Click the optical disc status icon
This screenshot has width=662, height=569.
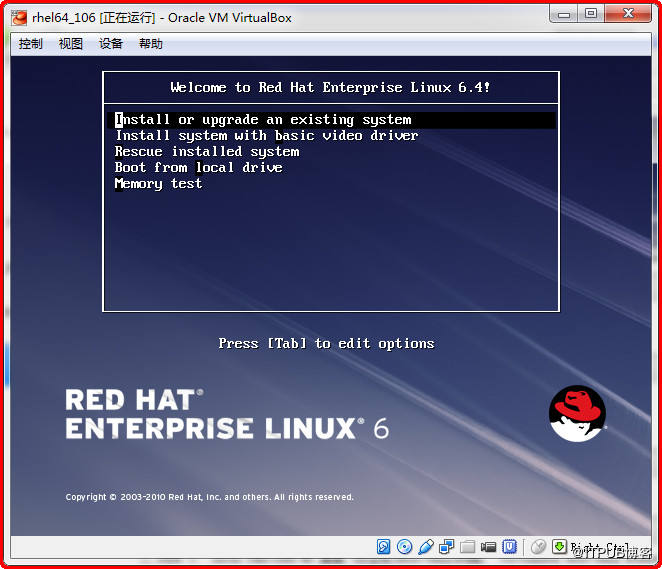(x=404, y=547)
